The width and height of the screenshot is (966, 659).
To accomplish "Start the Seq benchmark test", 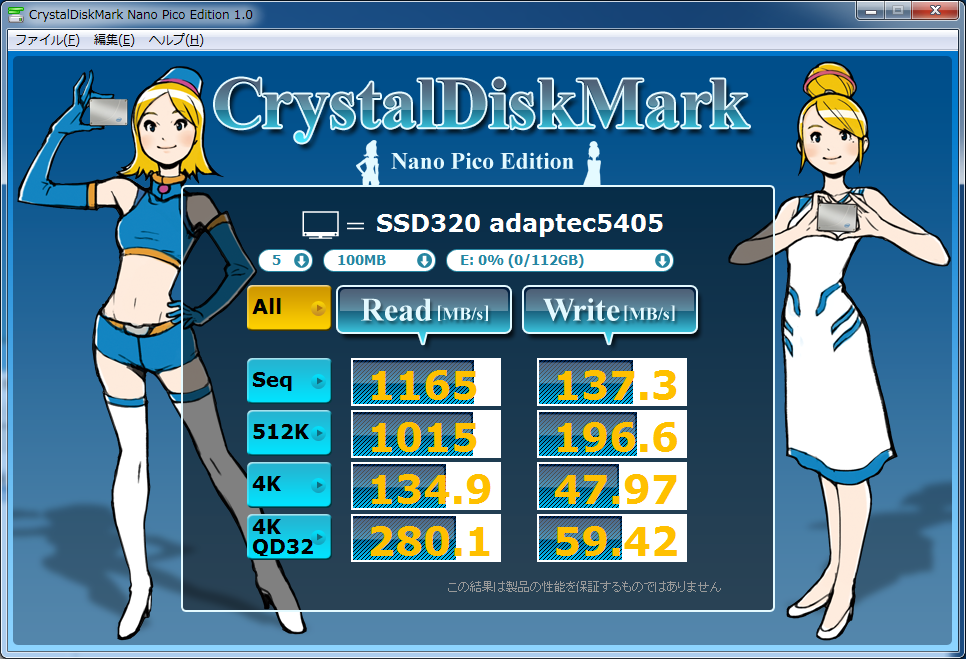I will 289,381.
